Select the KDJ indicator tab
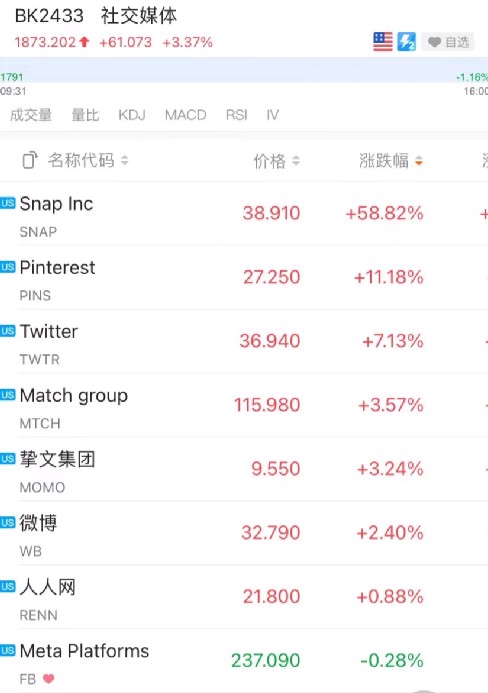The image size is (488, 693). pyautogui.click(x=132, y=115)
